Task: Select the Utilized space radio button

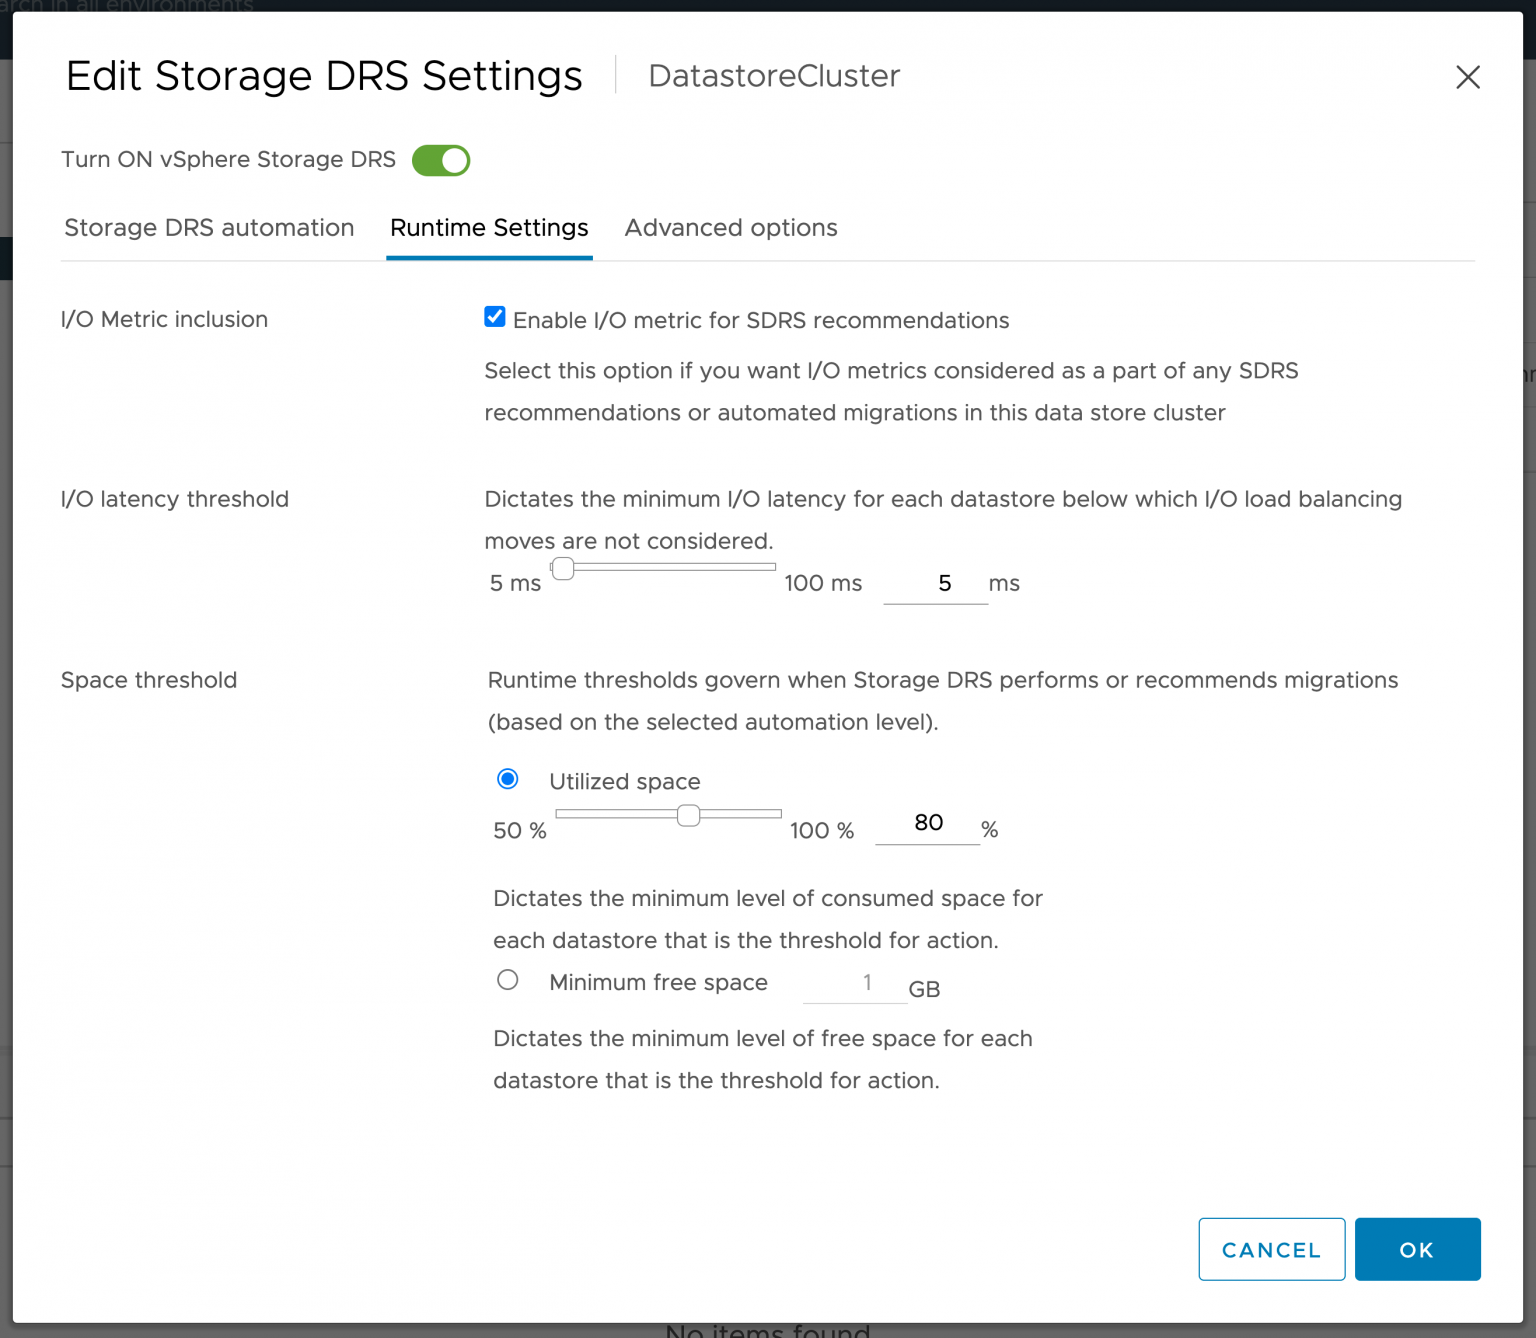Action: [x=508, y=779]
